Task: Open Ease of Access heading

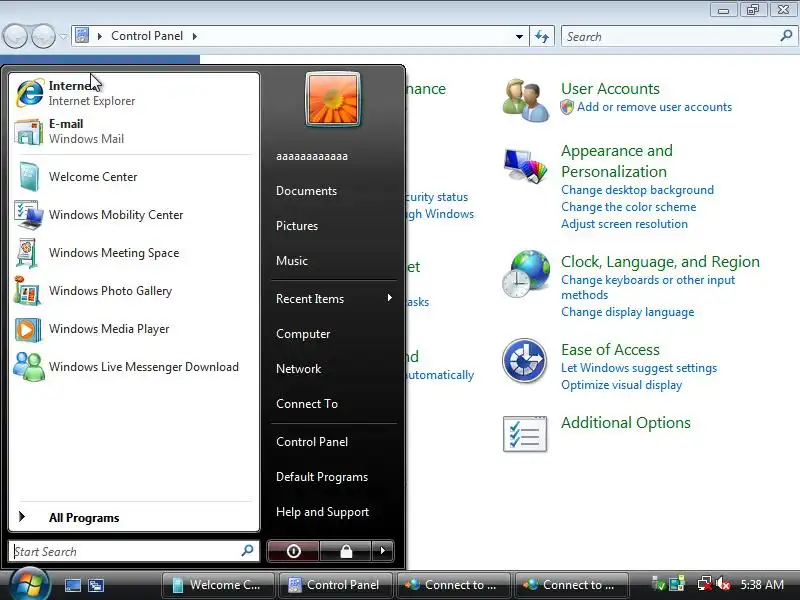Action: 610,350
